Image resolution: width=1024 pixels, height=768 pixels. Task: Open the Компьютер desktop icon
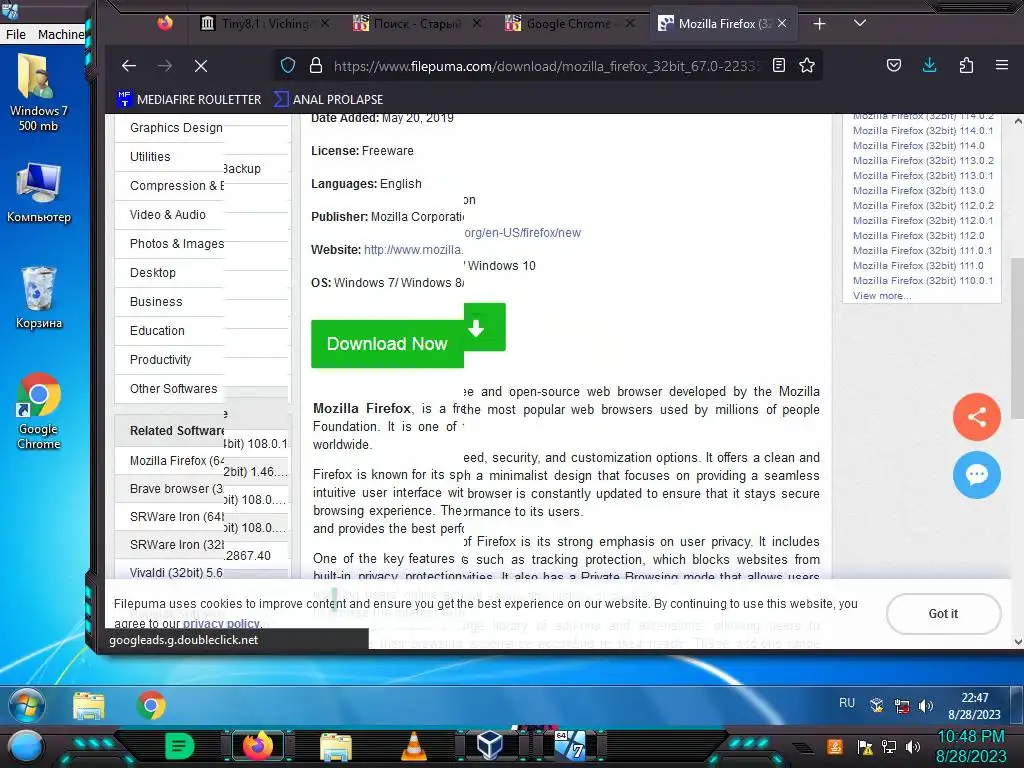tap(38, 191)
